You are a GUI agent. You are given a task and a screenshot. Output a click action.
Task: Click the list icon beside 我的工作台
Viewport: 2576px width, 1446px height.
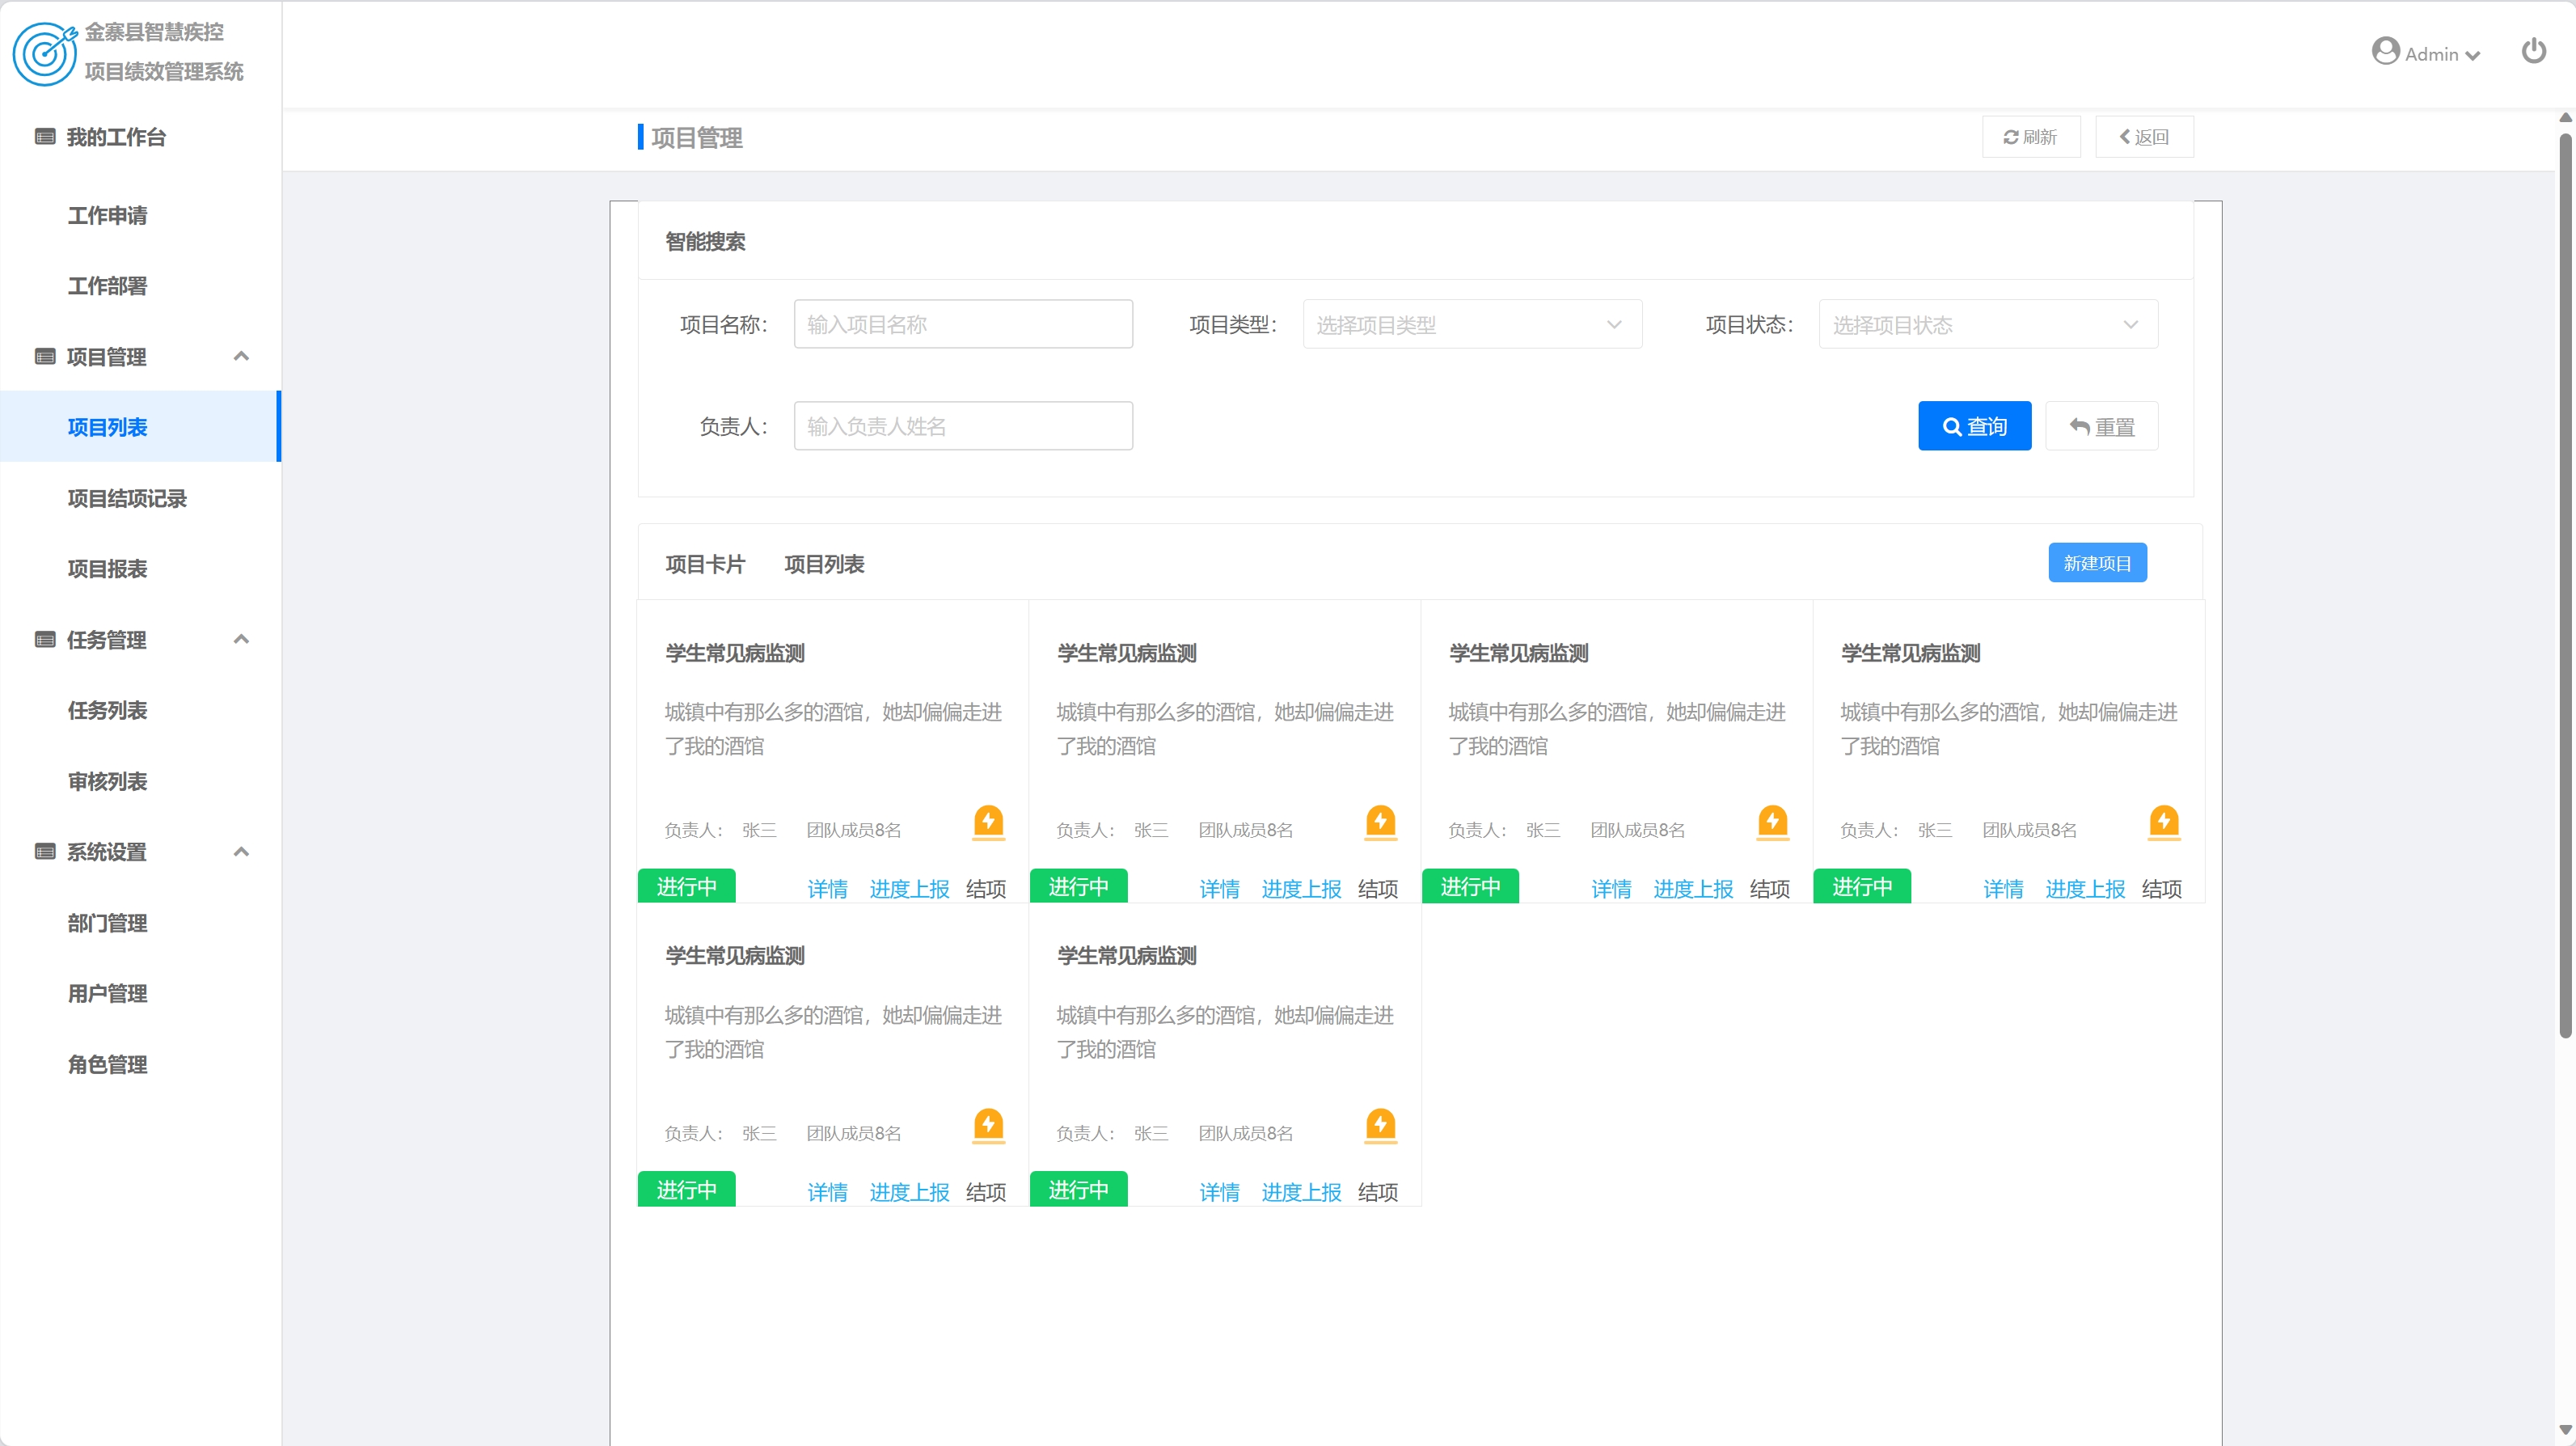pyautogui.click(x=45, y=137)
